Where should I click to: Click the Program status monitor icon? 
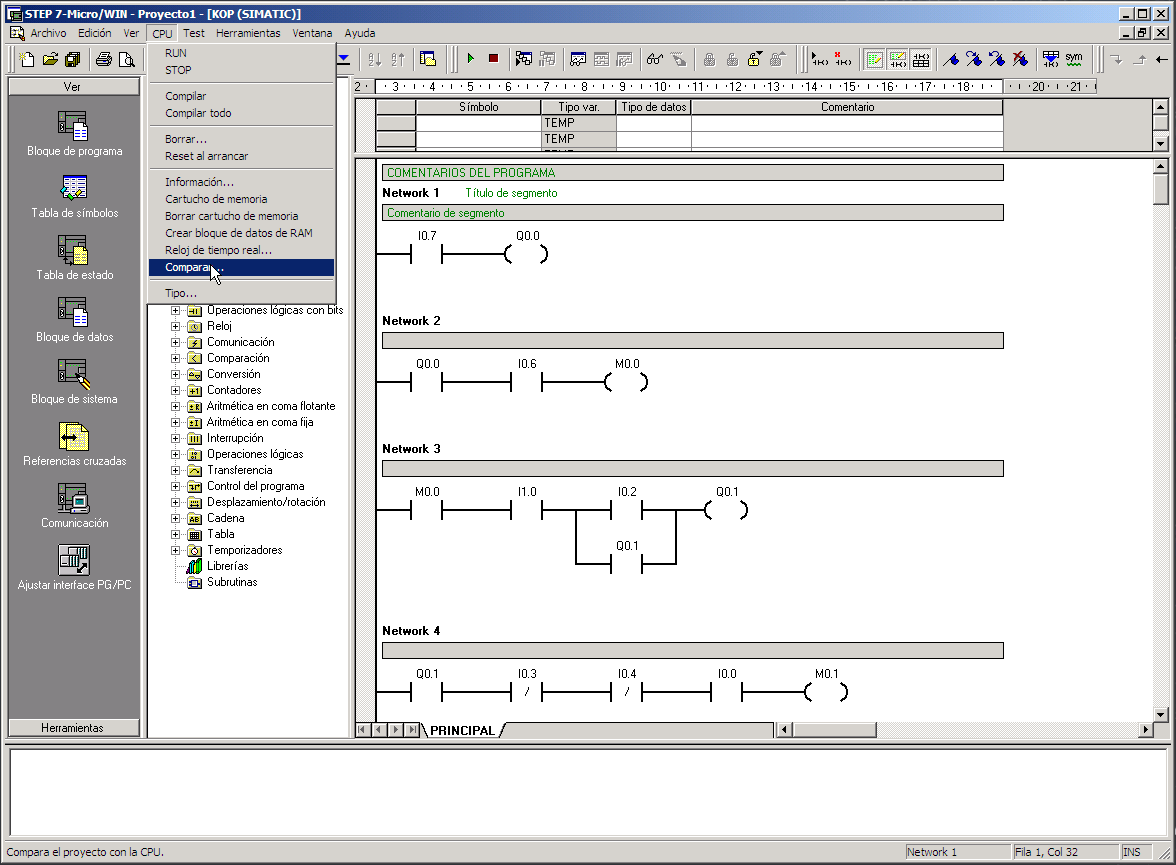(x=524, y=59)
